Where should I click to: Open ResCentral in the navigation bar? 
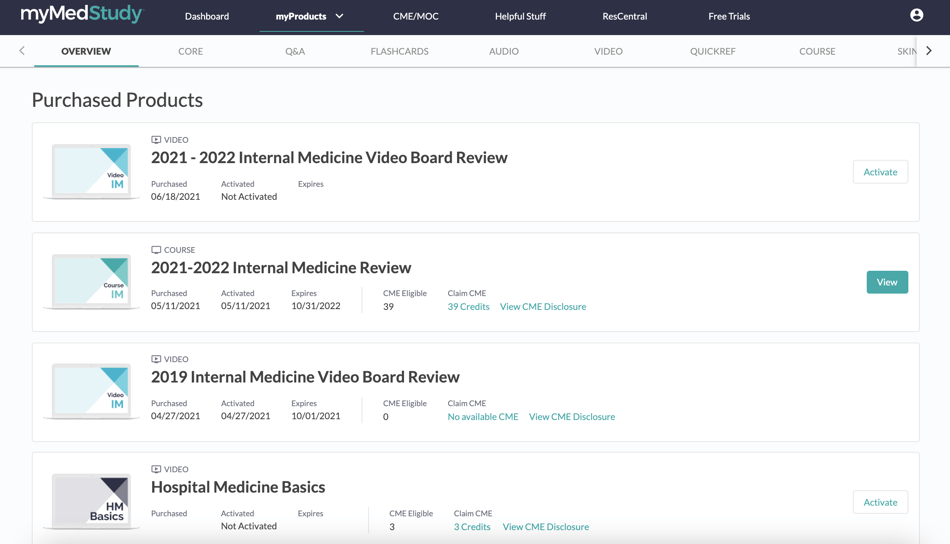[x=625, y=16]
